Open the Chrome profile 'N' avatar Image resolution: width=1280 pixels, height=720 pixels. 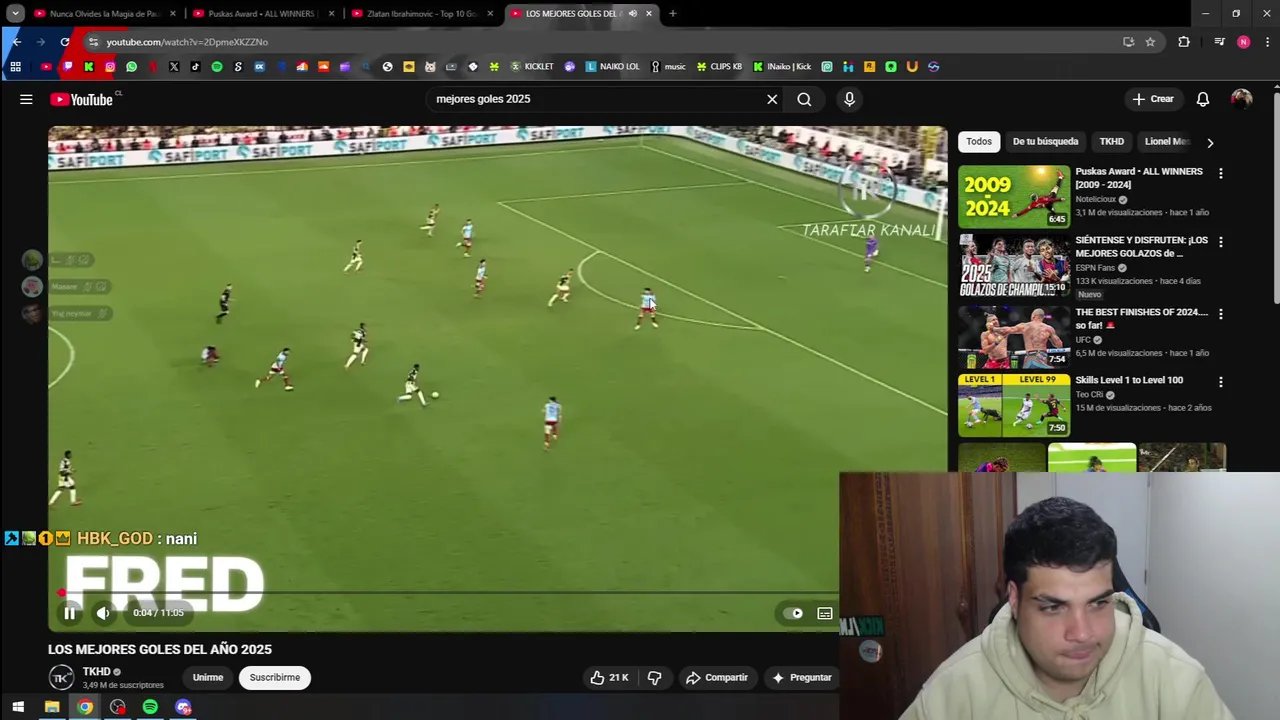(x=1243, y=42)
